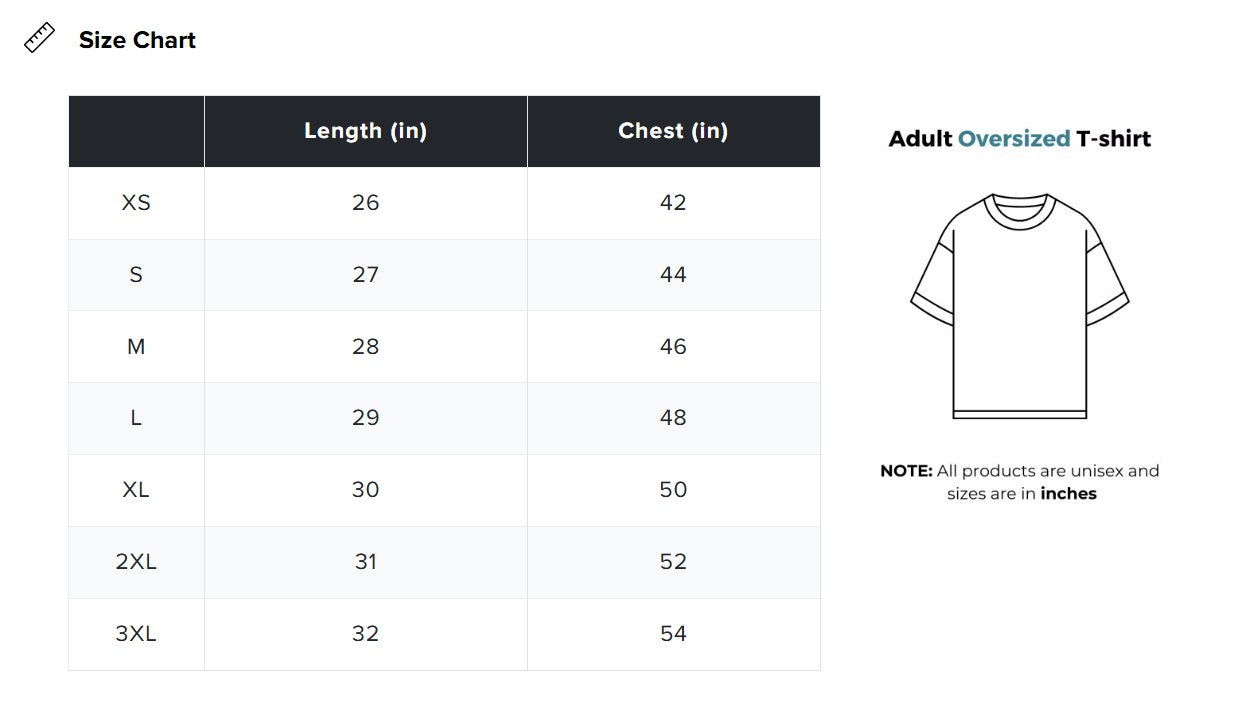Click the chest value 46 for M
The height and width of the screenshot is (707, 1242).
point(673,347)
